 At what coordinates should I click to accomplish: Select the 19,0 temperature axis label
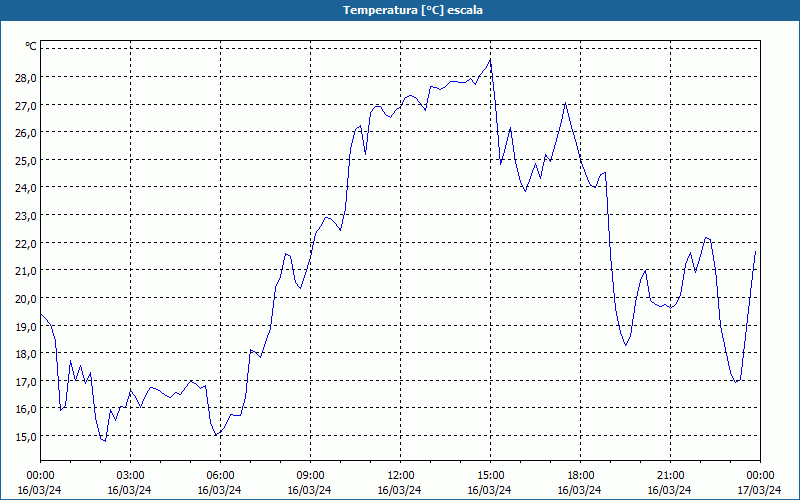25,326
